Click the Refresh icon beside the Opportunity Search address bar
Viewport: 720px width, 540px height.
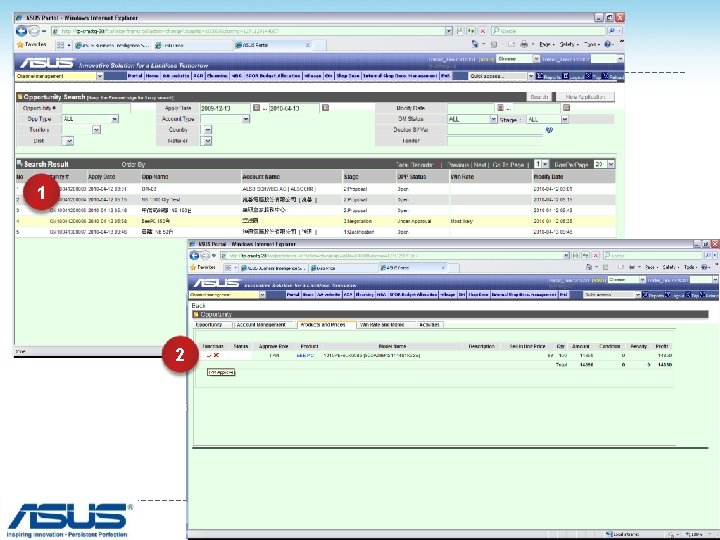[x=471, y=31]
